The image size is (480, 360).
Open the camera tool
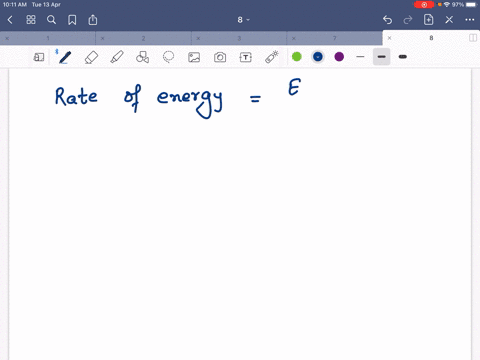(x=220, y=57)
